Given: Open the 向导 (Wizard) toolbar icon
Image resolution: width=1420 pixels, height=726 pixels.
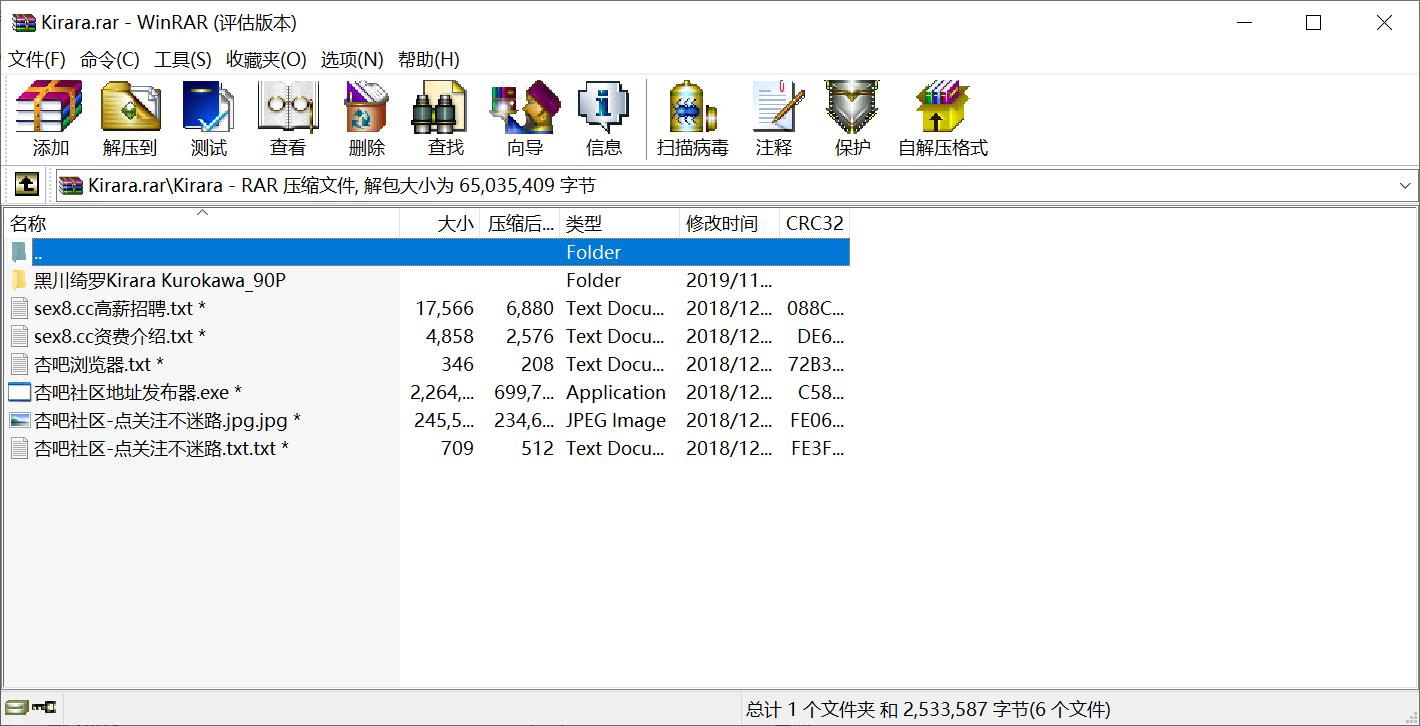Looking at the screenshot, I should point(525,107).
